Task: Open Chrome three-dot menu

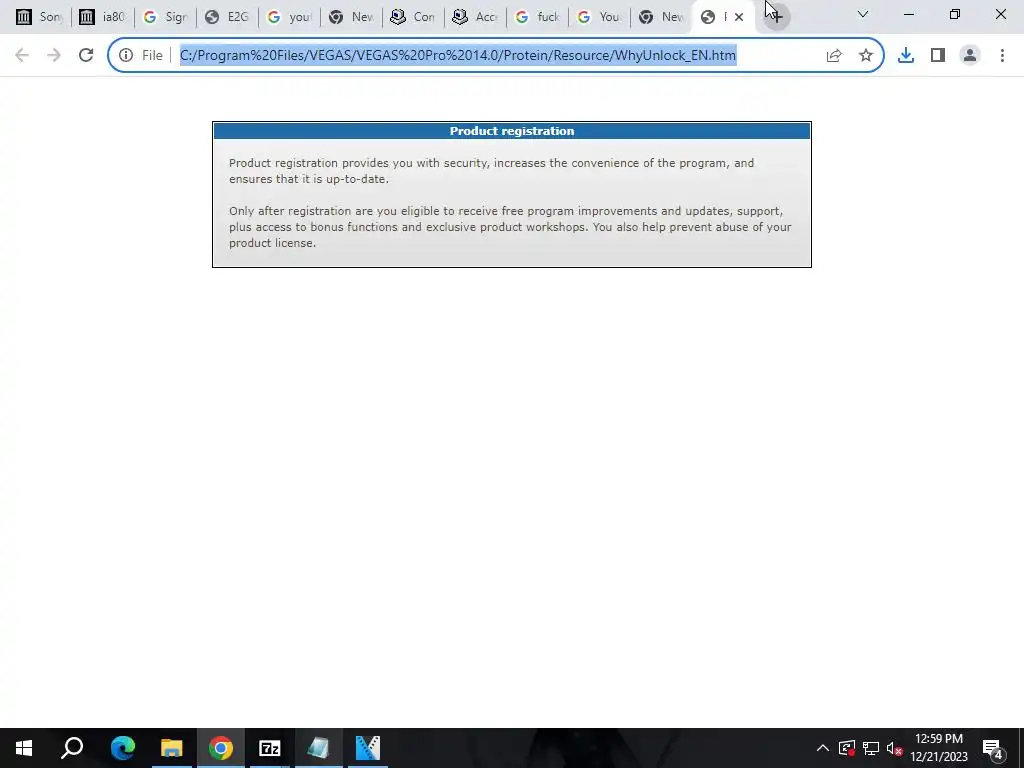Action: [1002, 56]
